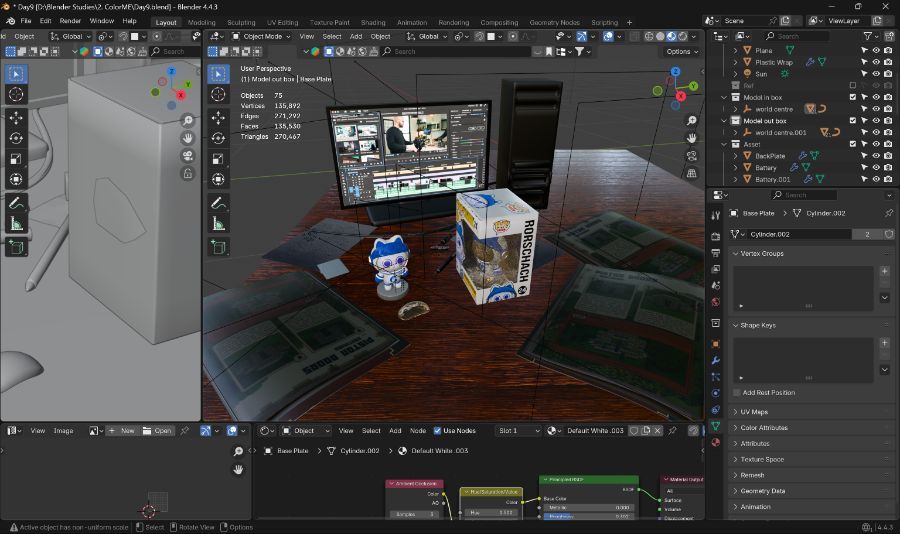Toggle the camera view icon in main viewport
Screen dimensions: 900x534
click(x=692, y=156)
